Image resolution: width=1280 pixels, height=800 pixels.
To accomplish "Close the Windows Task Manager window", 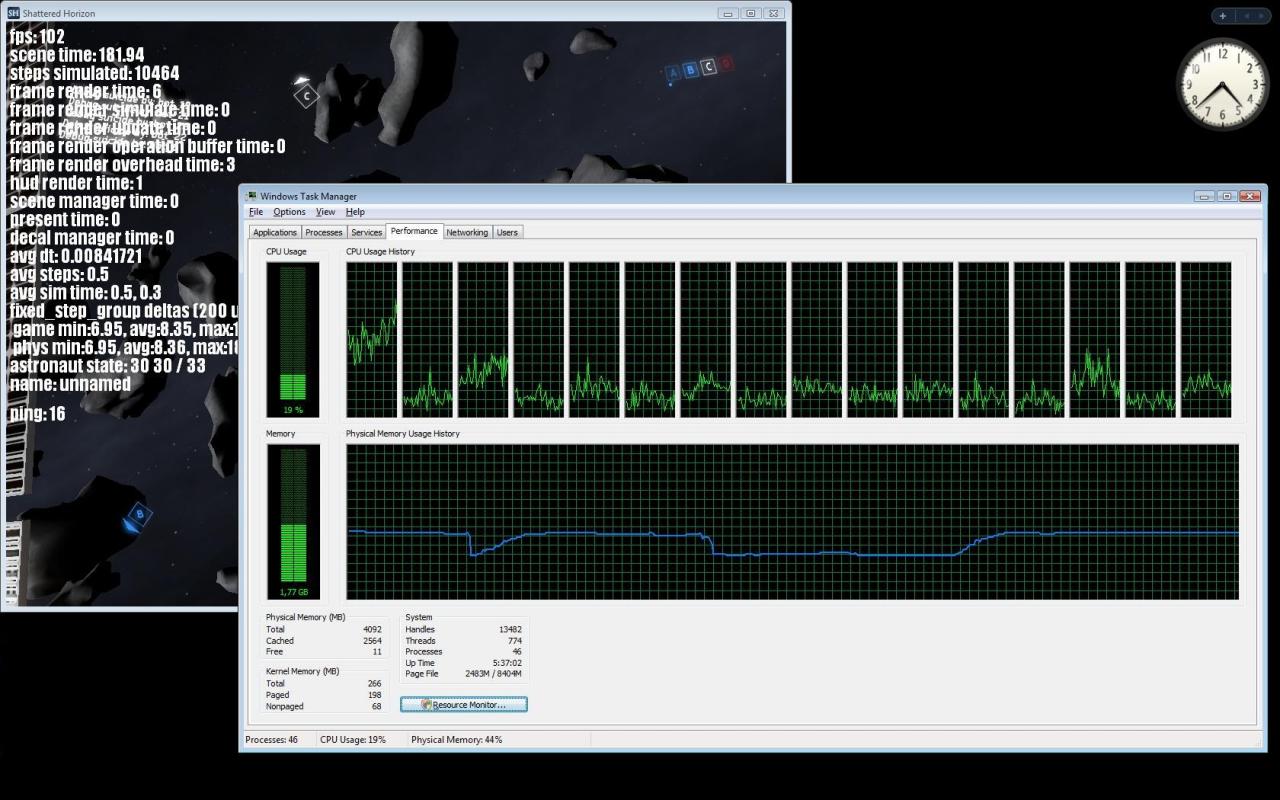I will (1249, 196).
